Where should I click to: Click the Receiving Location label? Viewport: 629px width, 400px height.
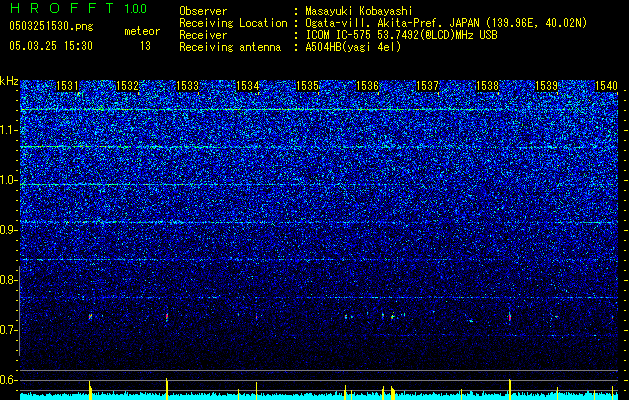point(233,23)
